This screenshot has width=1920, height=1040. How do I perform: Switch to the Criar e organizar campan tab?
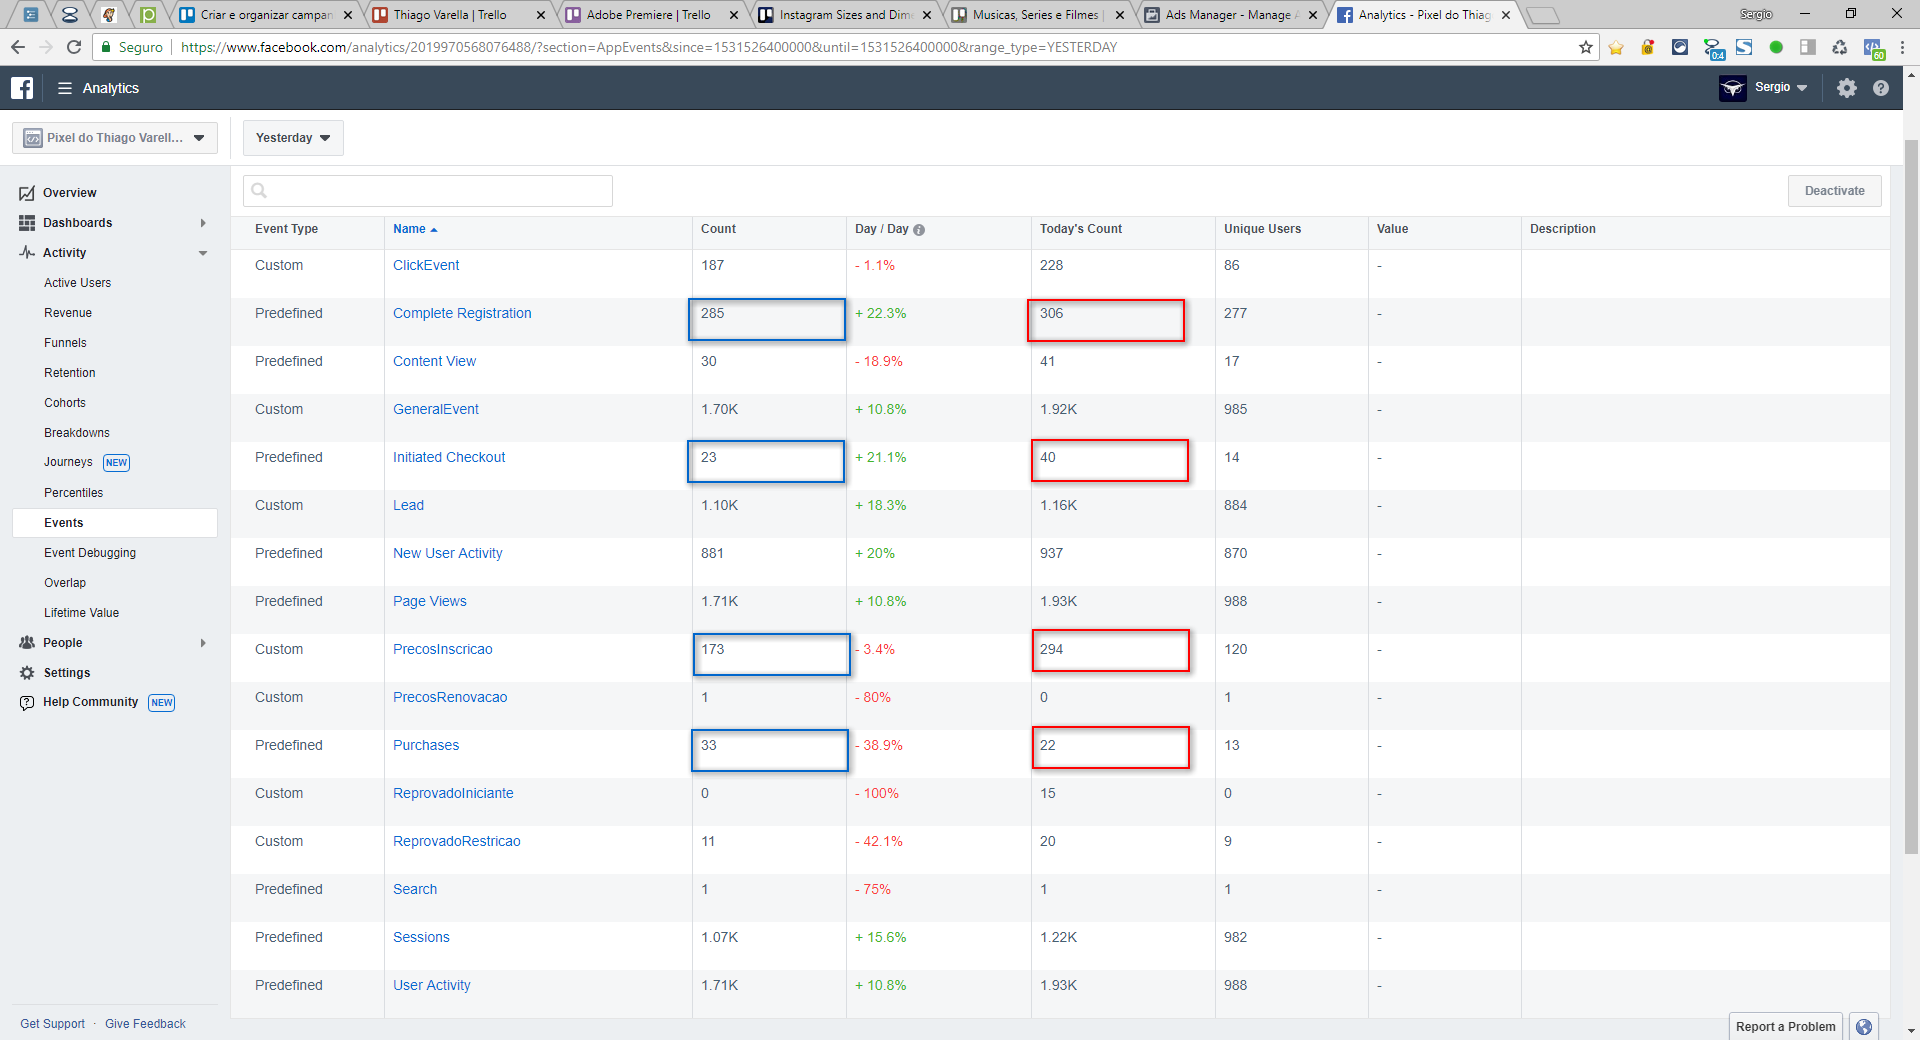pos(265,15)
